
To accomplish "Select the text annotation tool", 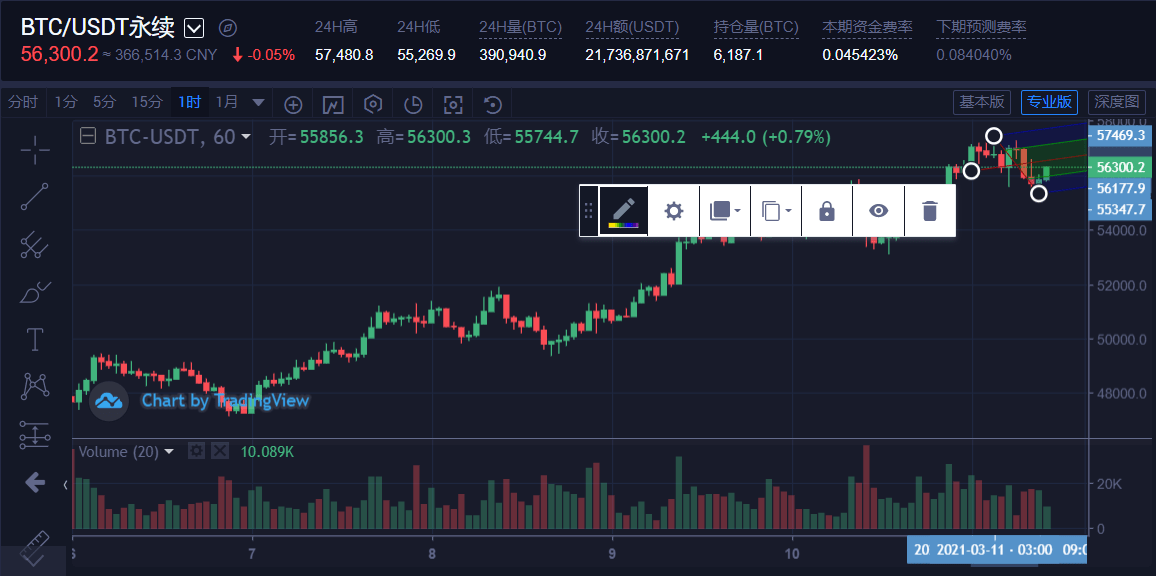I will [35, 339].
